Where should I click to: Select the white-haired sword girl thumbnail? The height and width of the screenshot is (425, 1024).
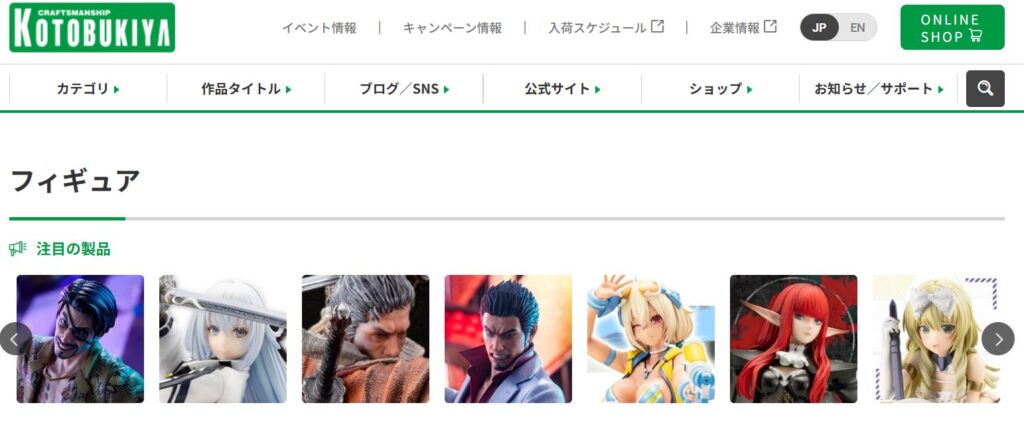[x=223, y=339]
